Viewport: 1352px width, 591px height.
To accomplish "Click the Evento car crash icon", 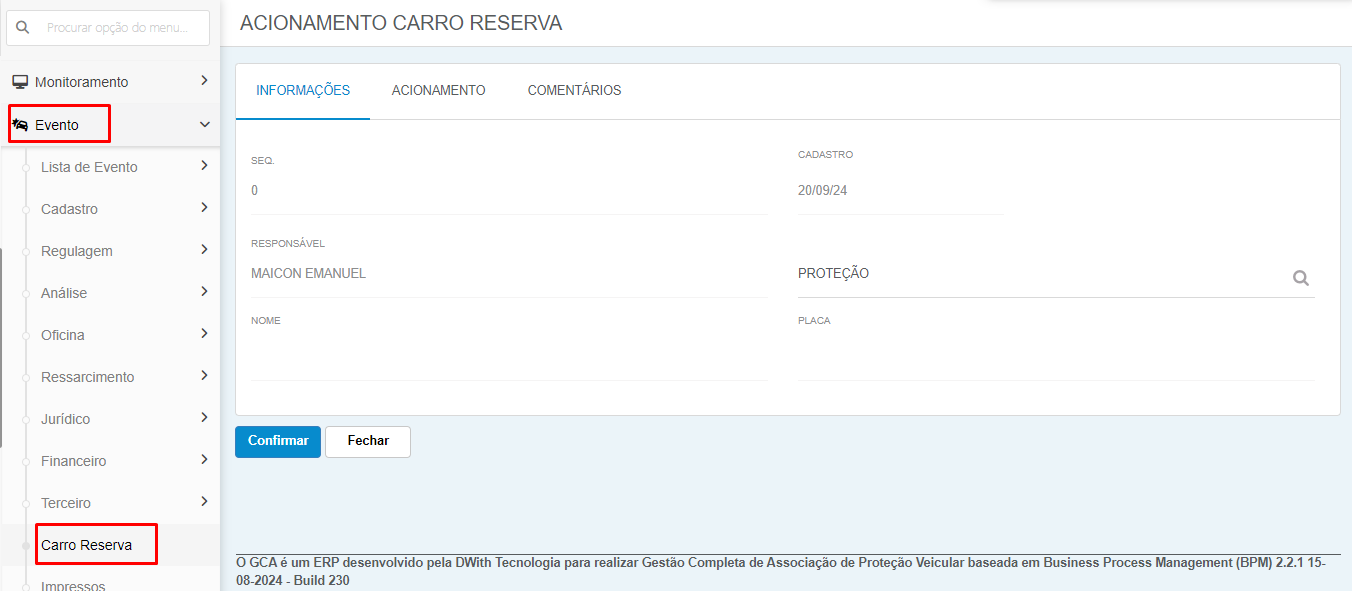I will (20, 125).
